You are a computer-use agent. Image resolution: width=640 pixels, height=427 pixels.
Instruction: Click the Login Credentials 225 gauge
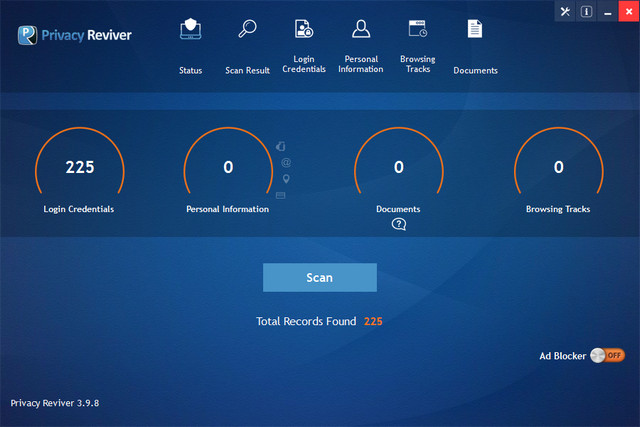[79, 168]
